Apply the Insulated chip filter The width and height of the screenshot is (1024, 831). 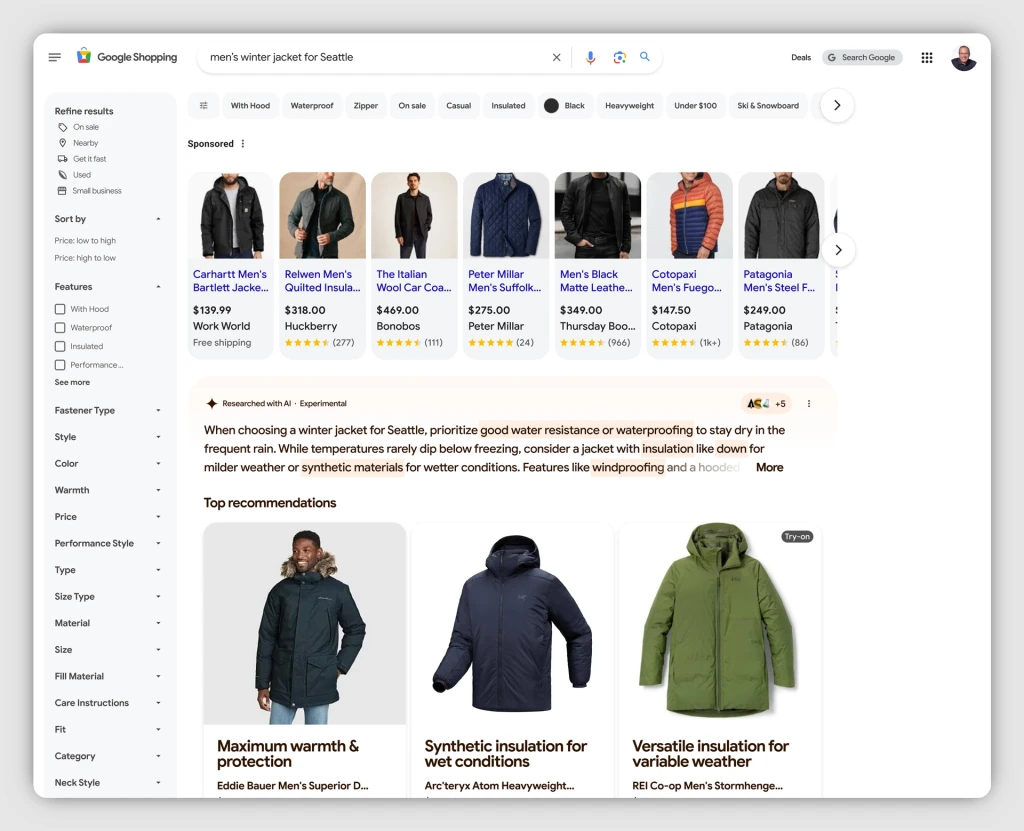pos(508,105)
